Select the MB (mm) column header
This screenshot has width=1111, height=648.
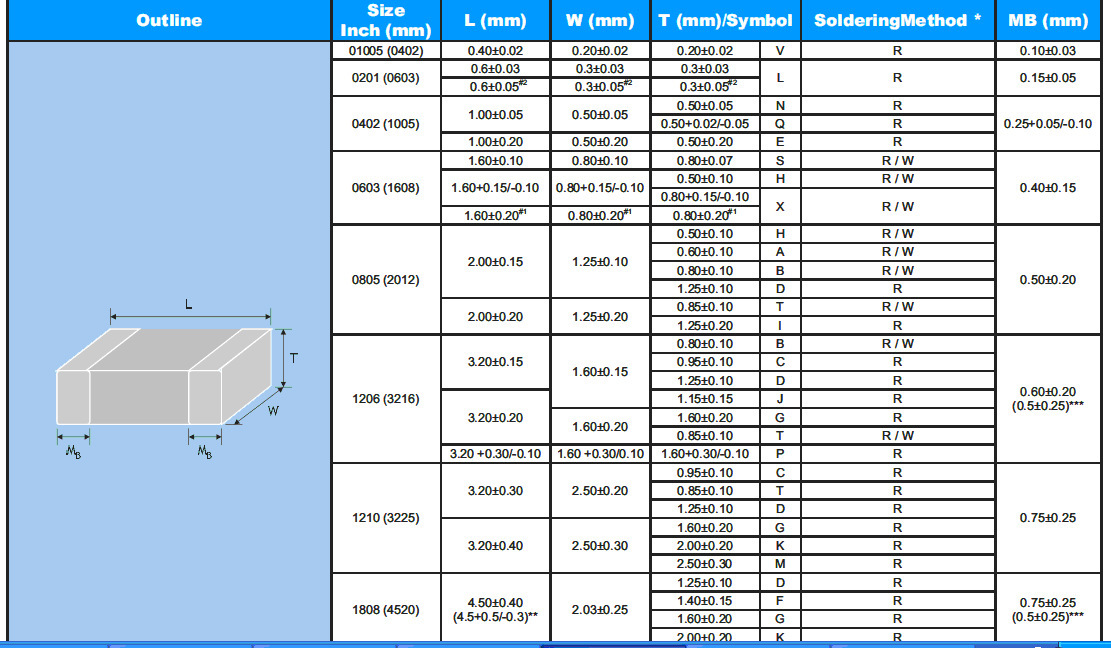(x=1048, y=21)
